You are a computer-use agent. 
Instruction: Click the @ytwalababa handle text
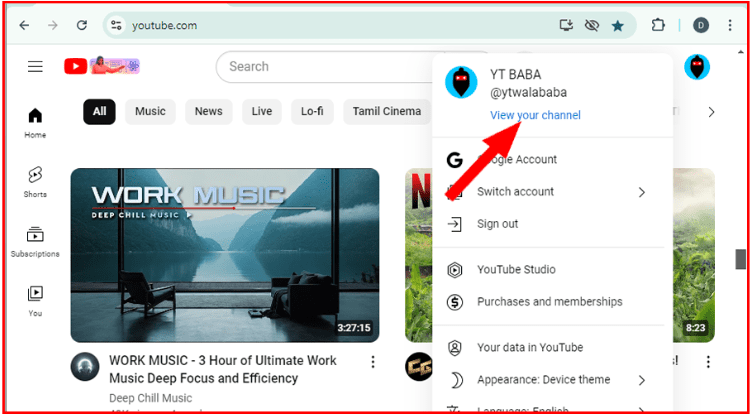coord(528,92)
